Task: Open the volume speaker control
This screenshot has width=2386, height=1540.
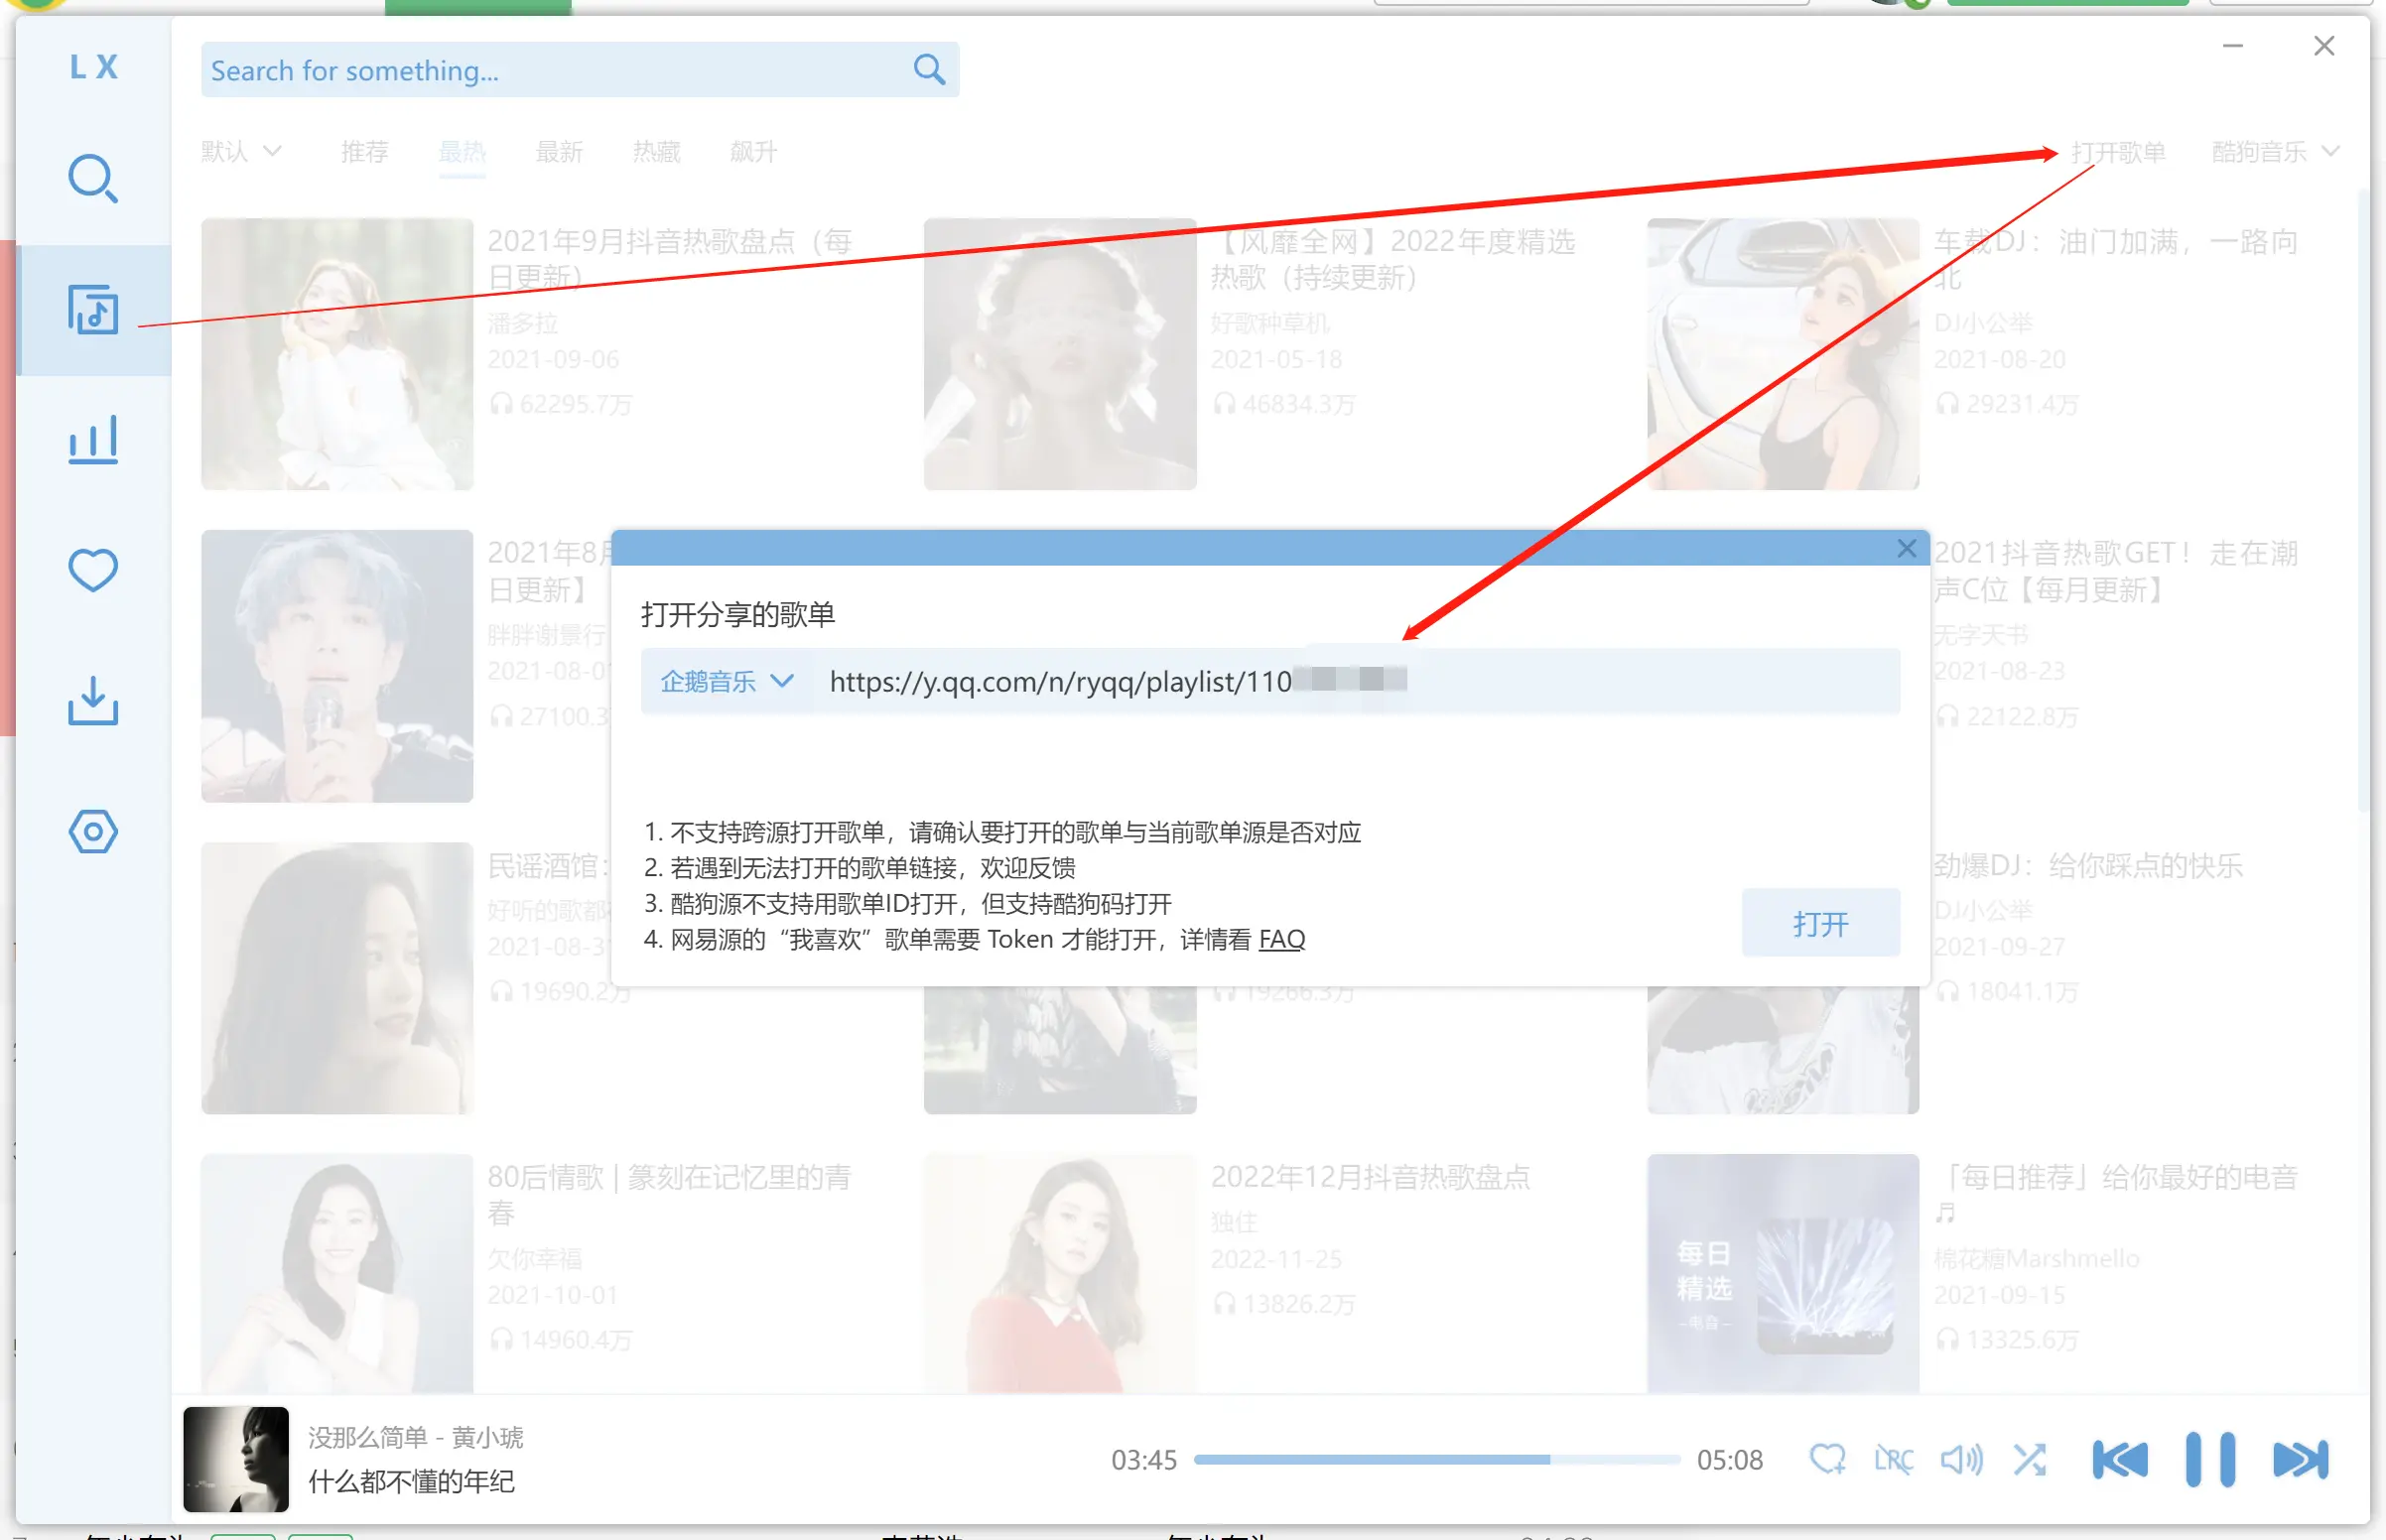Action: [1961, 1459]
